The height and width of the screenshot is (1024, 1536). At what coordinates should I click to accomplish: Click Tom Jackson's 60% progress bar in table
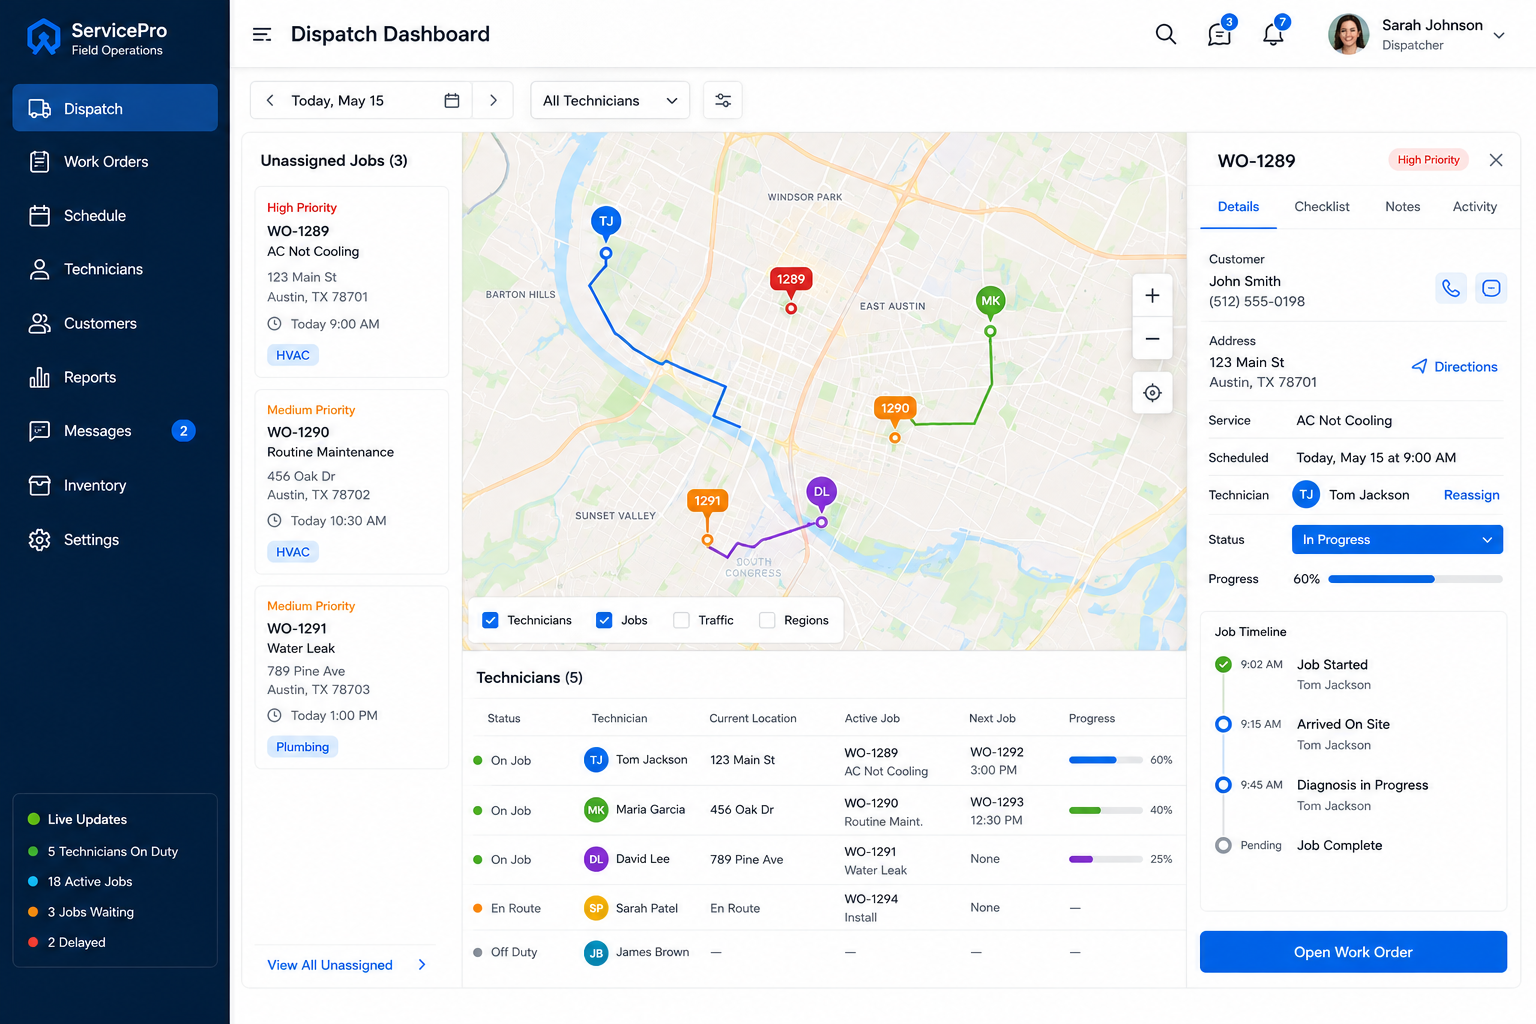(x=1105, y=760)
